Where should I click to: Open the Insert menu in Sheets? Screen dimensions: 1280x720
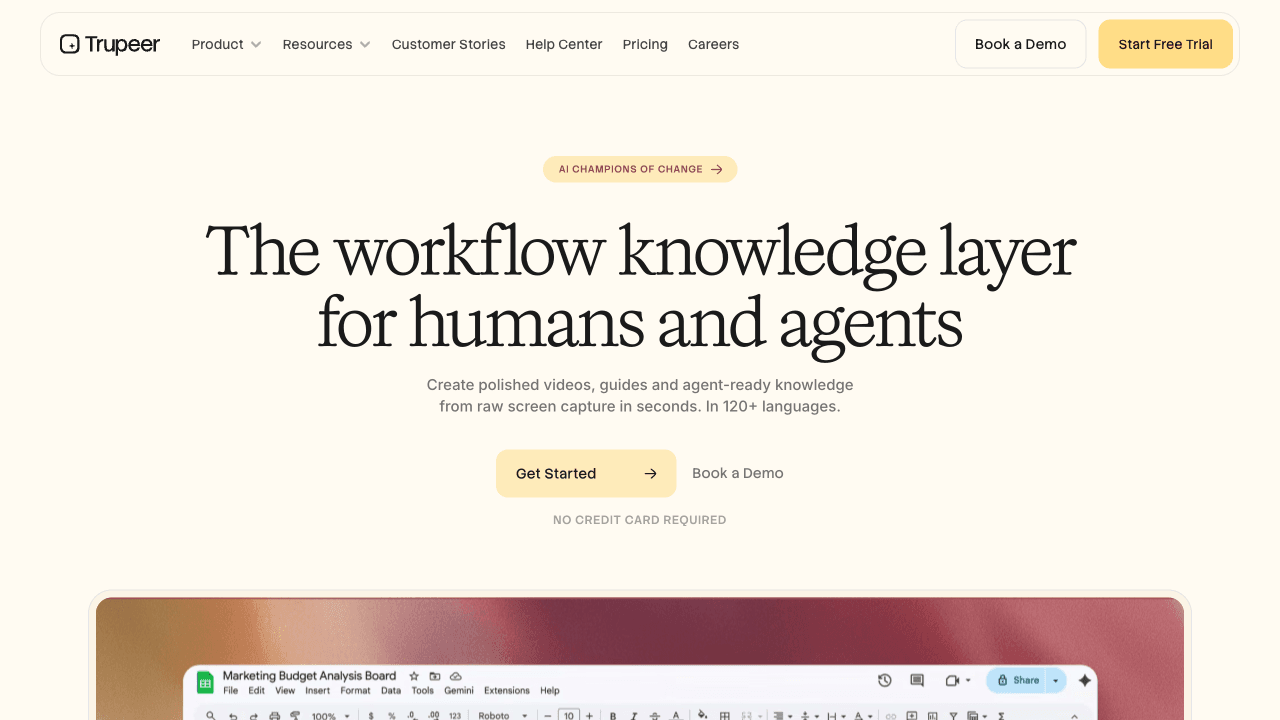(318, 691)
